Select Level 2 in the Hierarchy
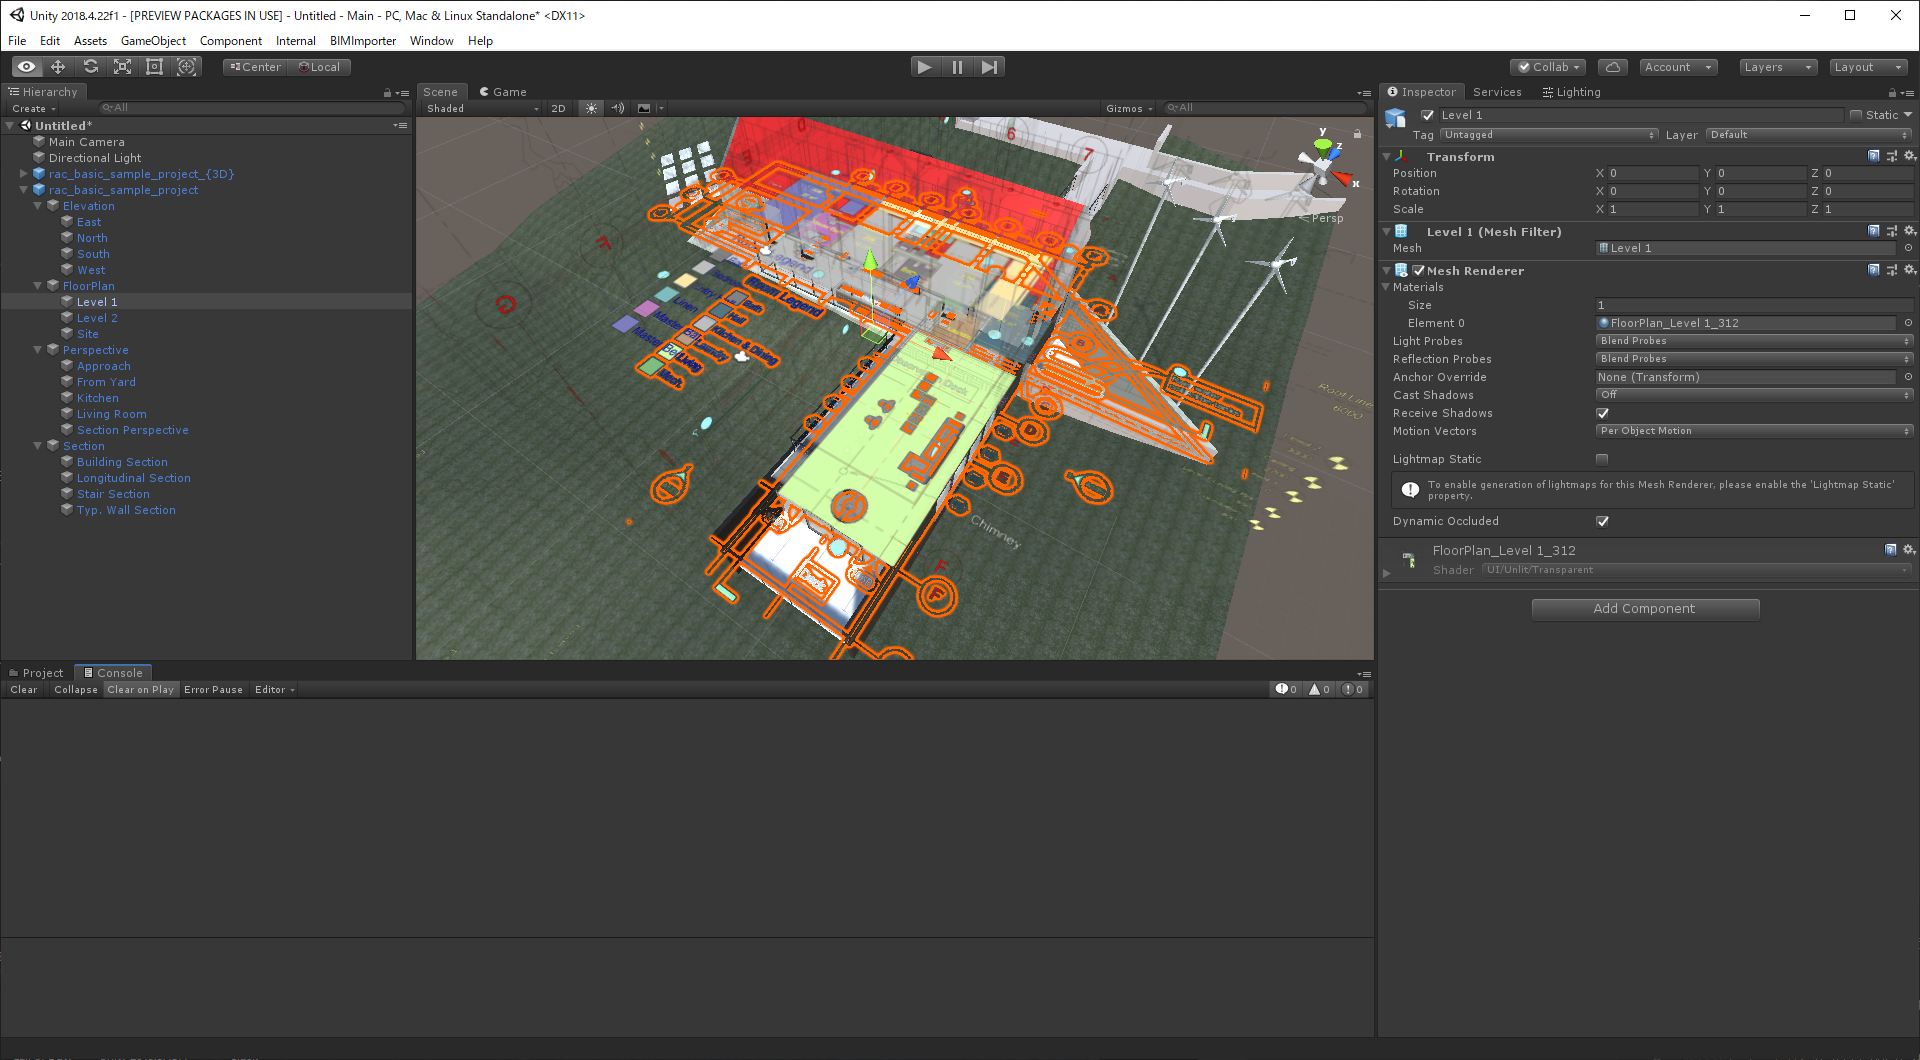Image resolution: width=1920 pixels, height=1060 pixels. coord(97,317)
